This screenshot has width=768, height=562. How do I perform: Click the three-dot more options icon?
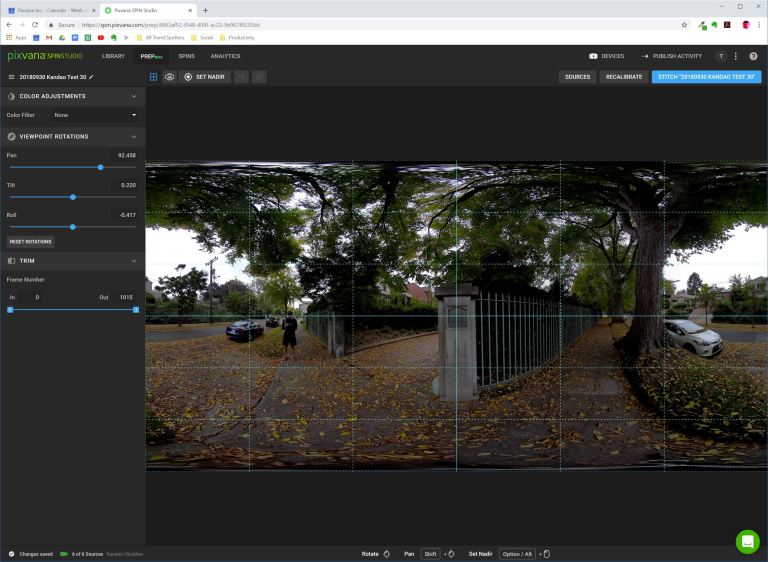(x=736, y=56)
